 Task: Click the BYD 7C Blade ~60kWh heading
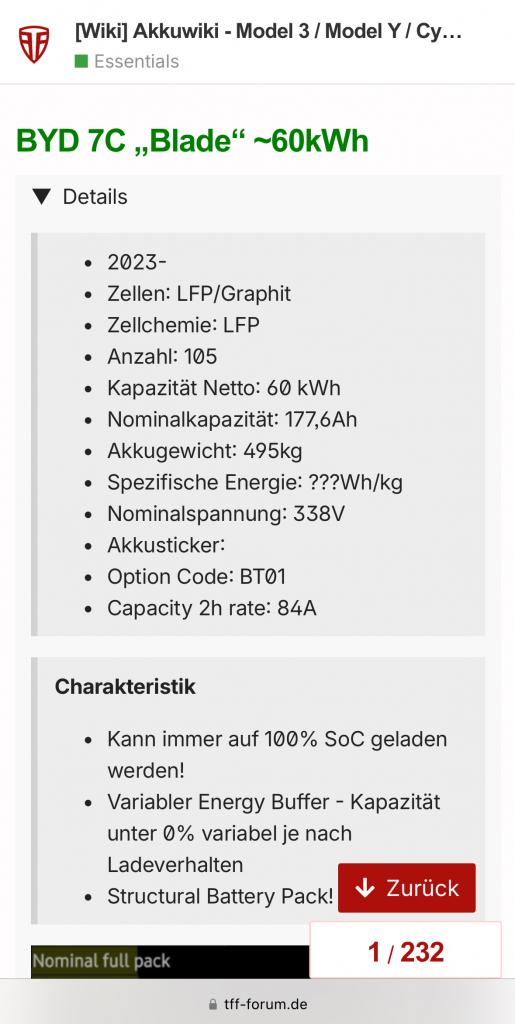tap(193, 140)
